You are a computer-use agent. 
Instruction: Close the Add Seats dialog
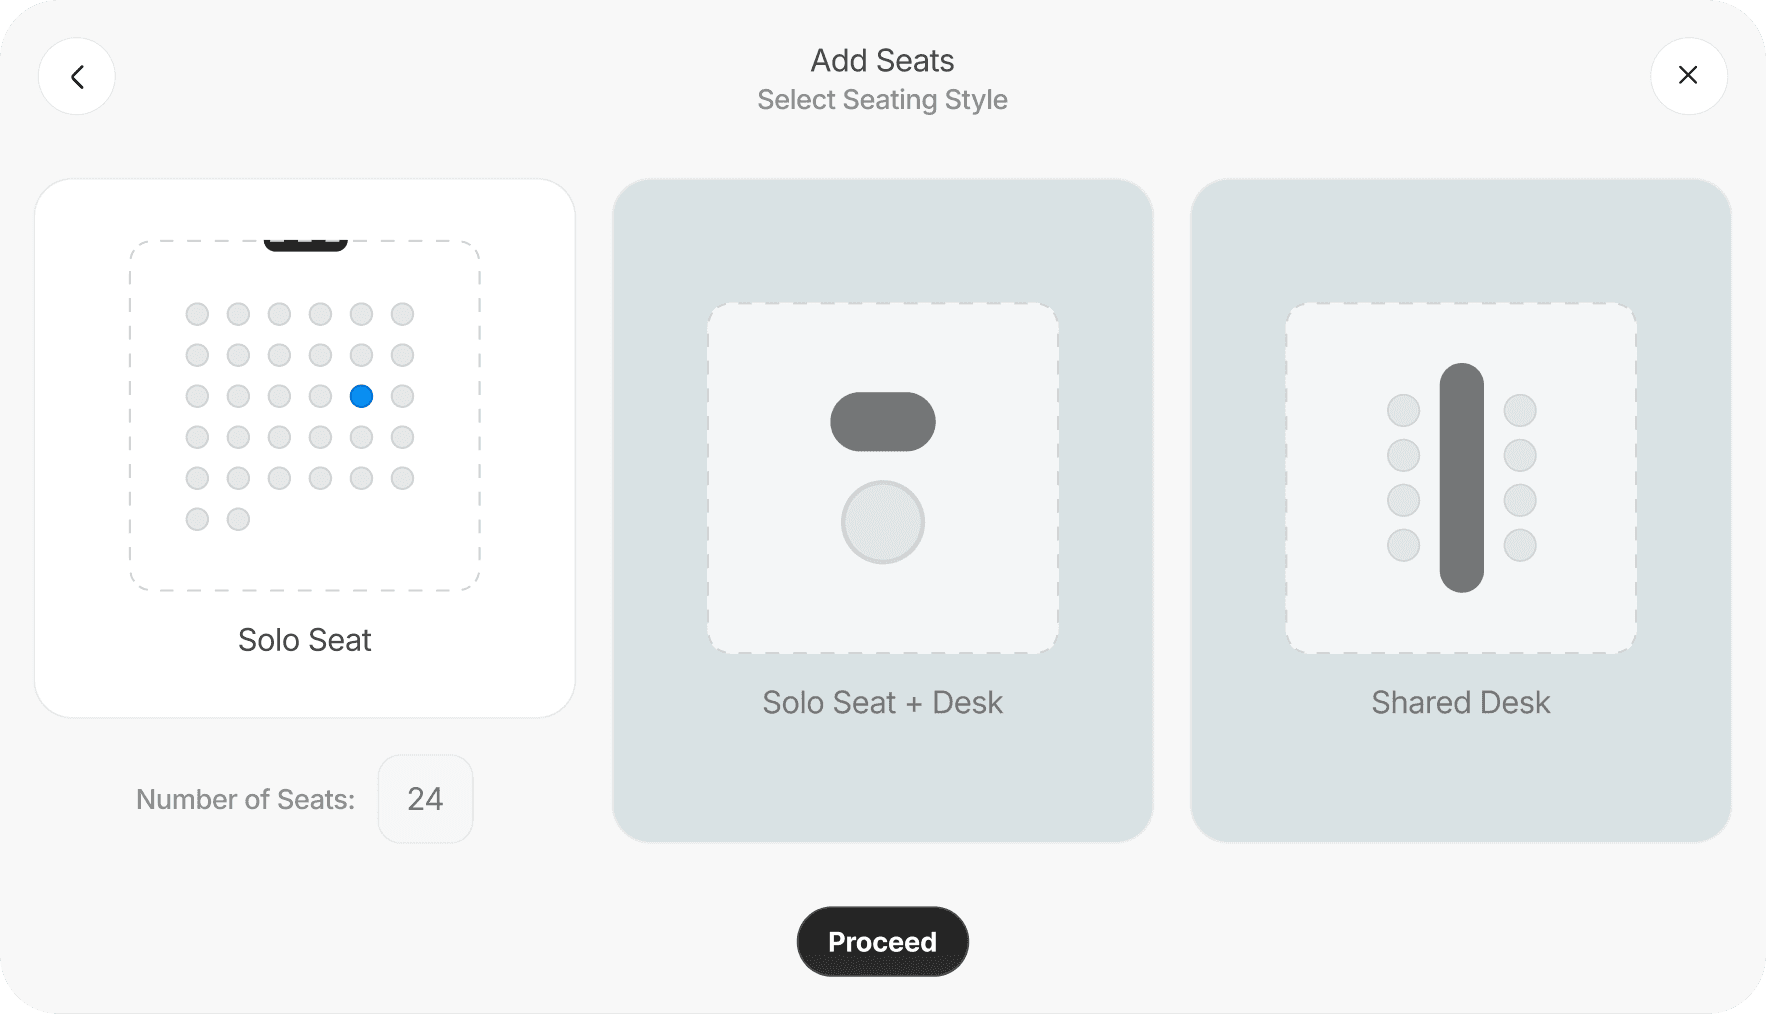pos(1688,75)
